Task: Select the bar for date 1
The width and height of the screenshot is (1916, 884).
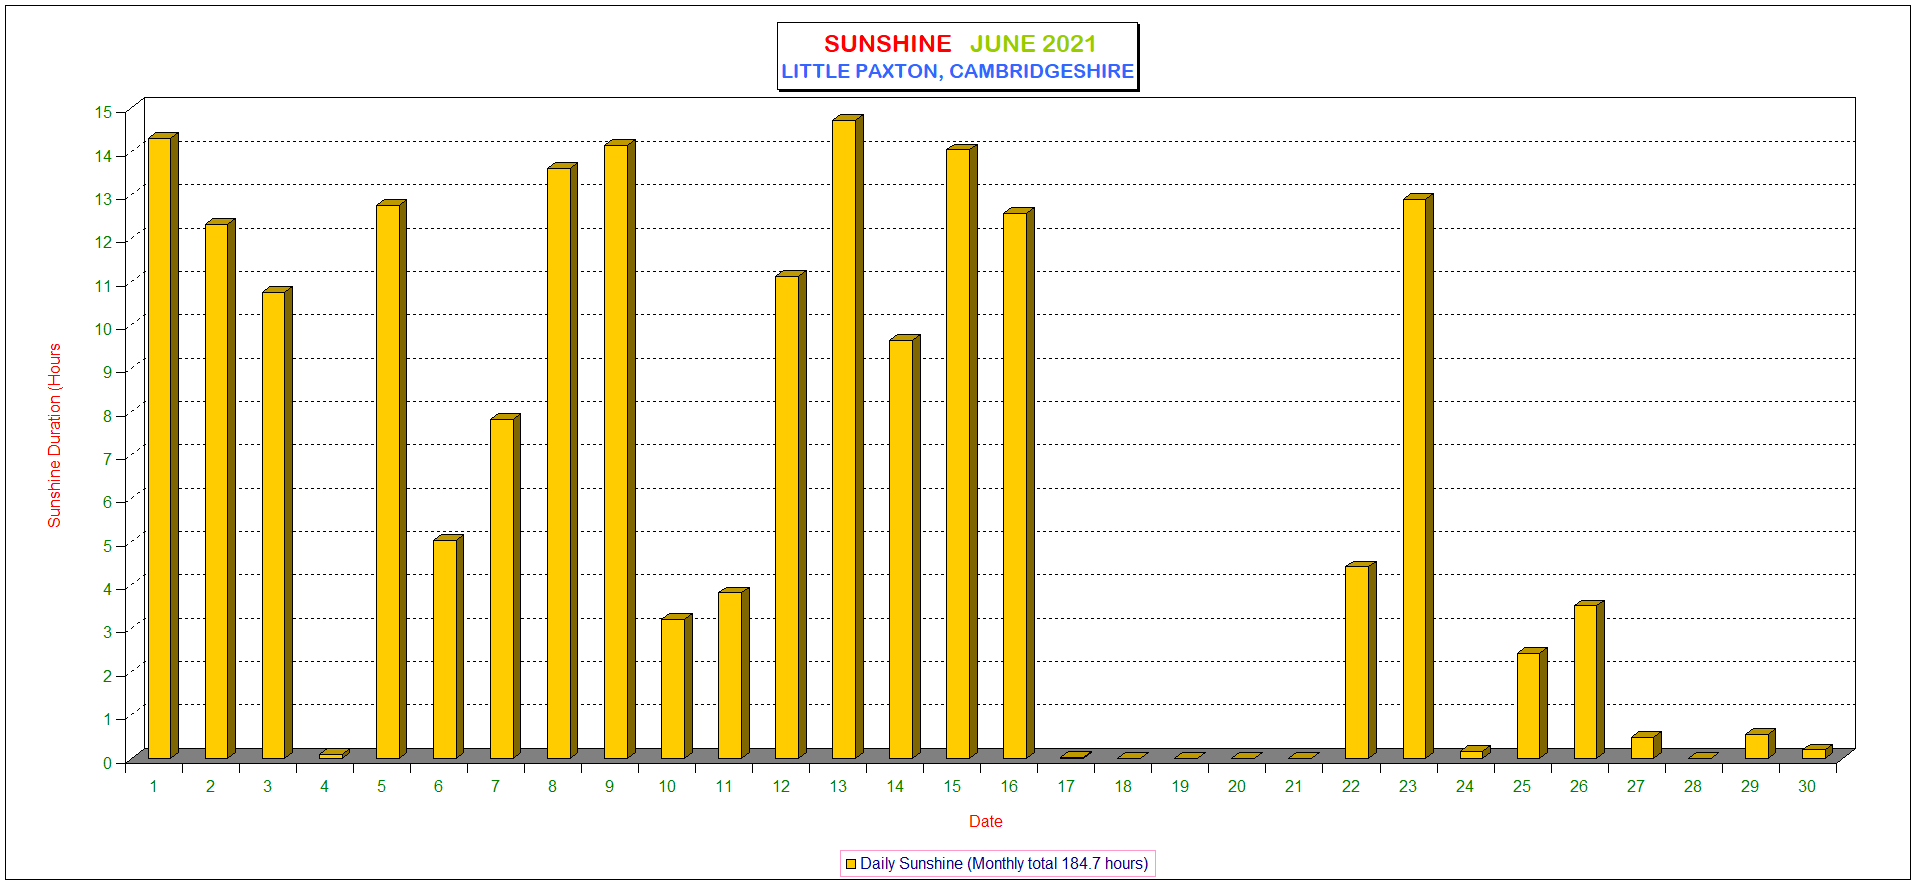Action: (x=163, y=446)
